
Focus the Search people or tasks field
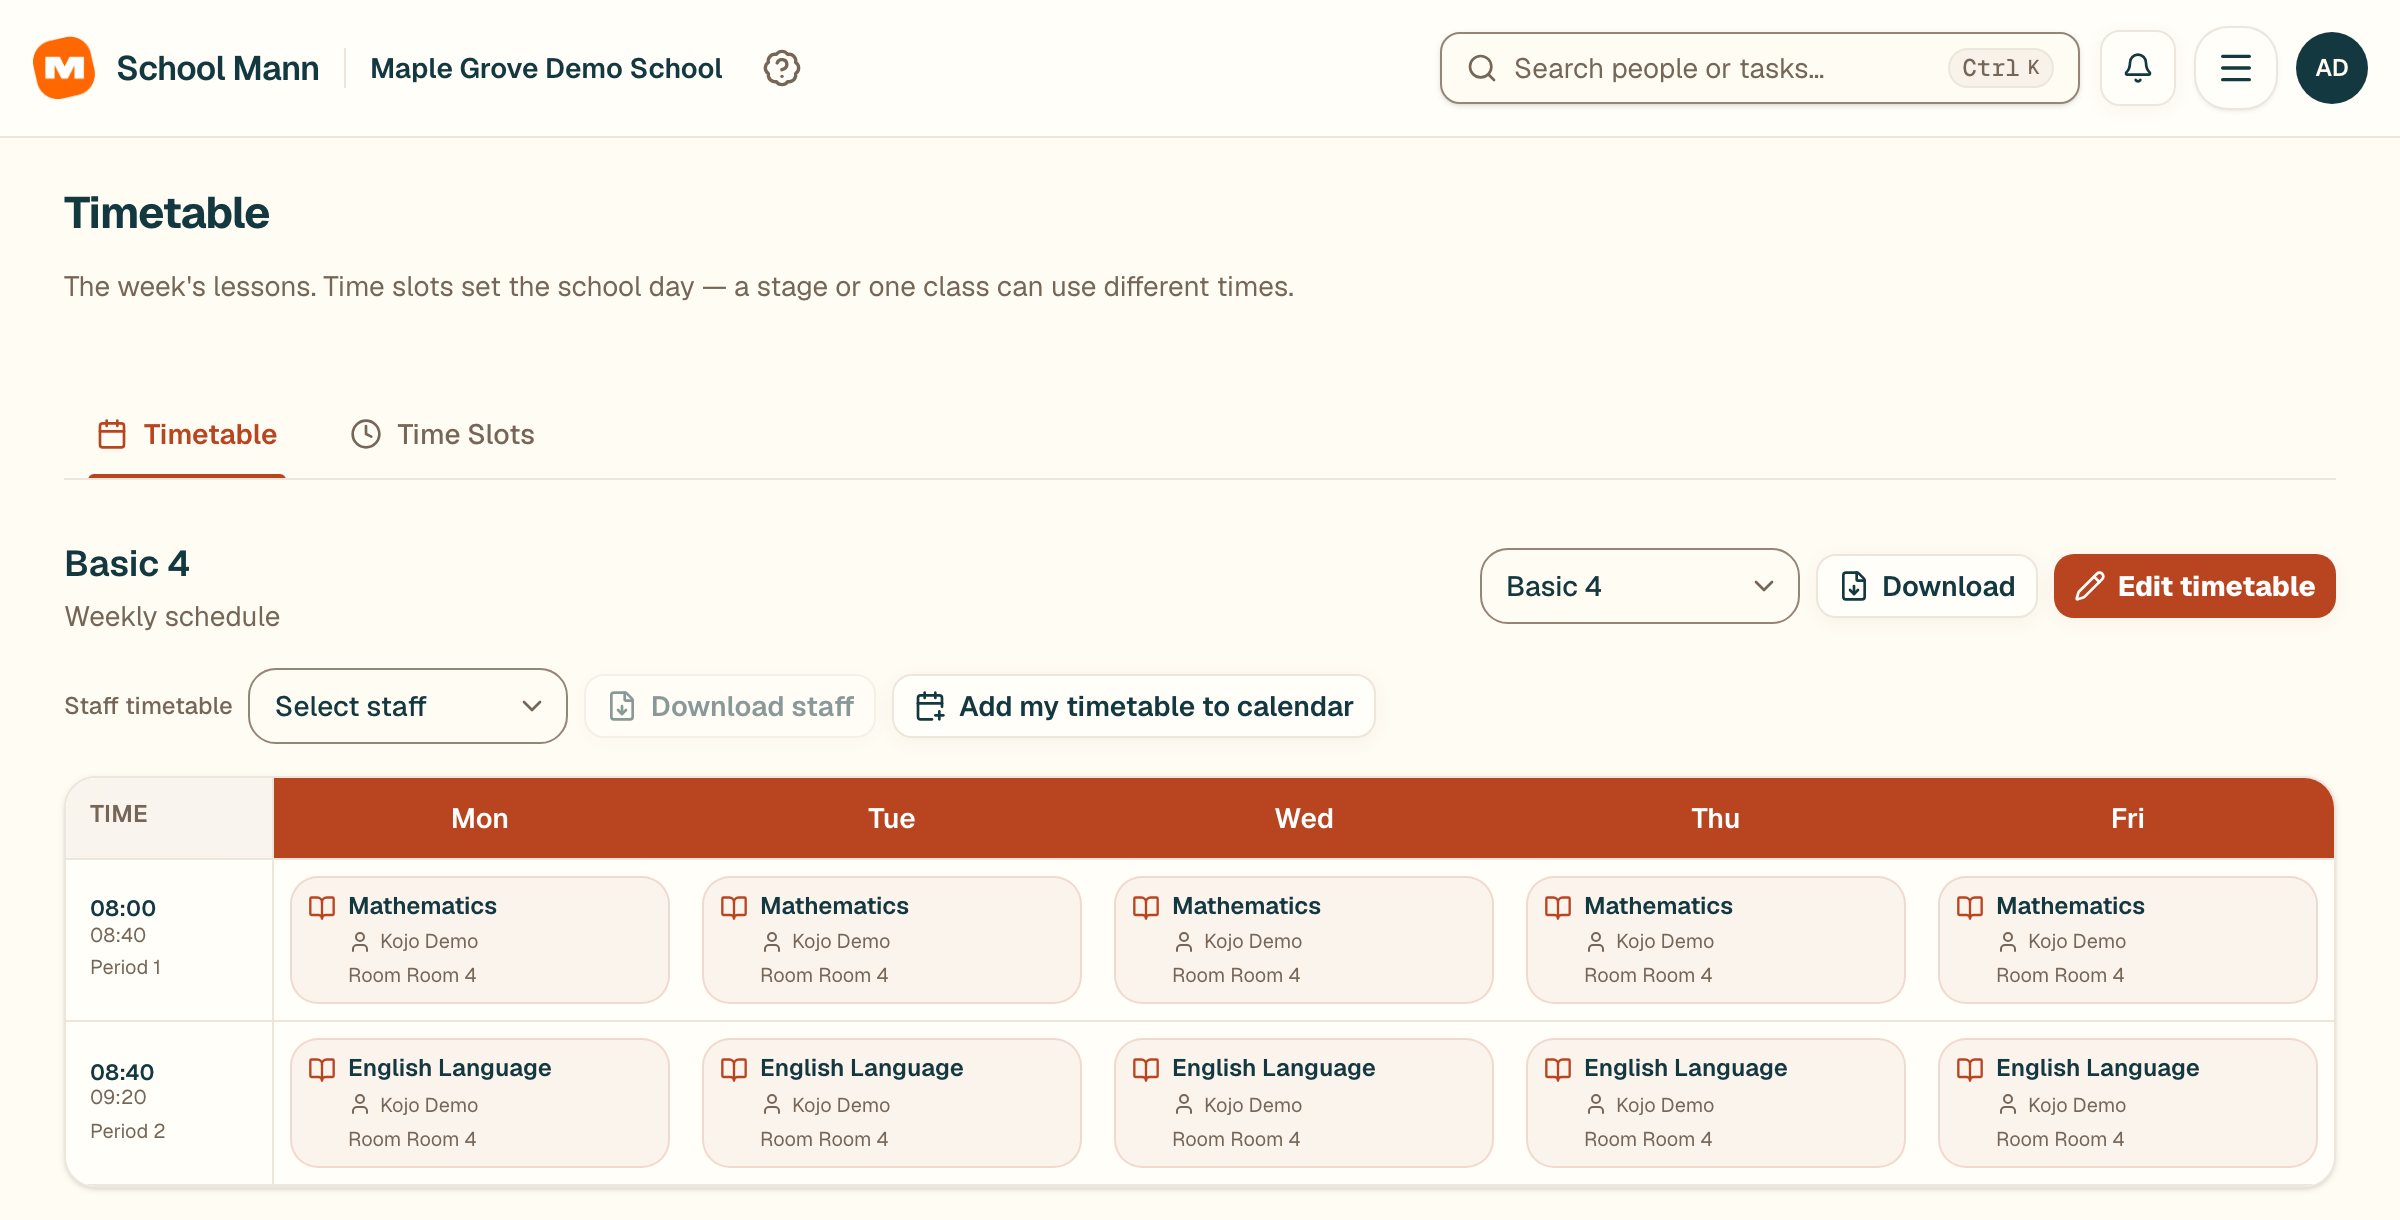pos(1760,68)
